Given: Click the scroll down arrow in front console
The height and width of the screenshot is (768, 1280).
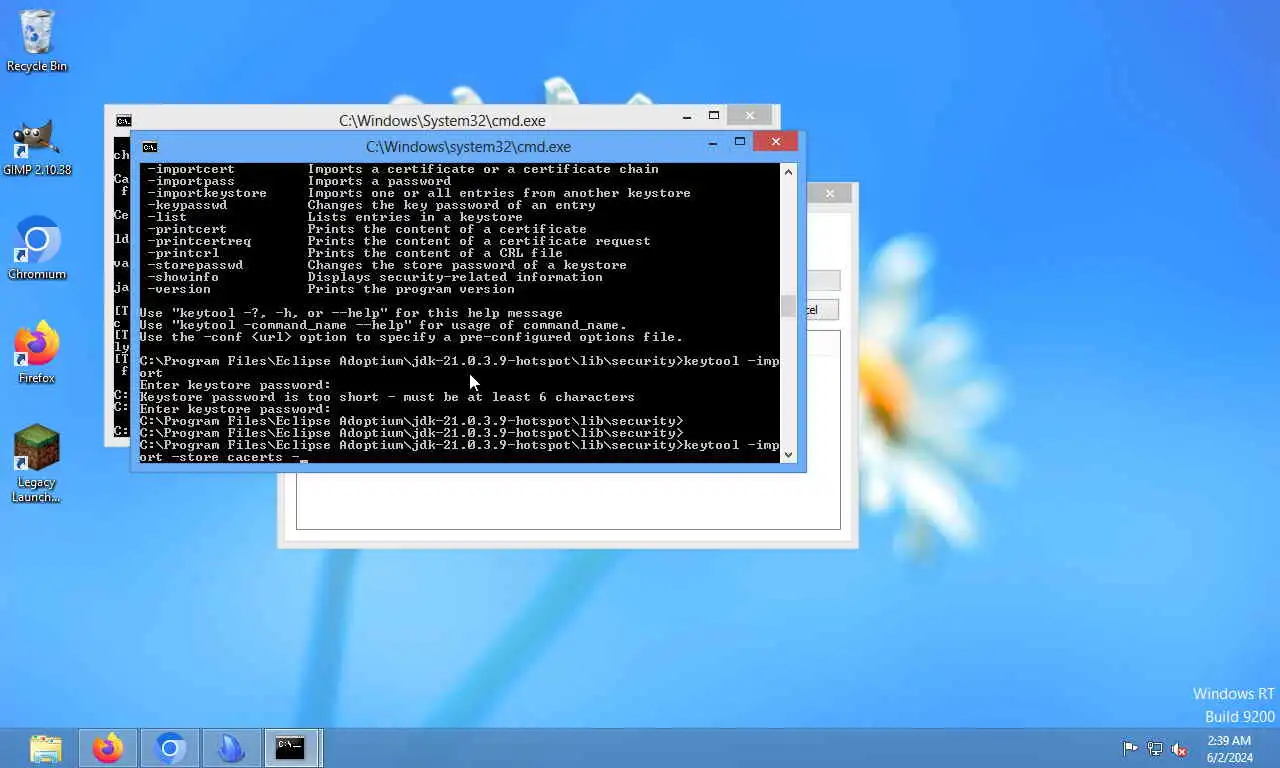Looking at the screenshot, I should (x=788, y=454).
